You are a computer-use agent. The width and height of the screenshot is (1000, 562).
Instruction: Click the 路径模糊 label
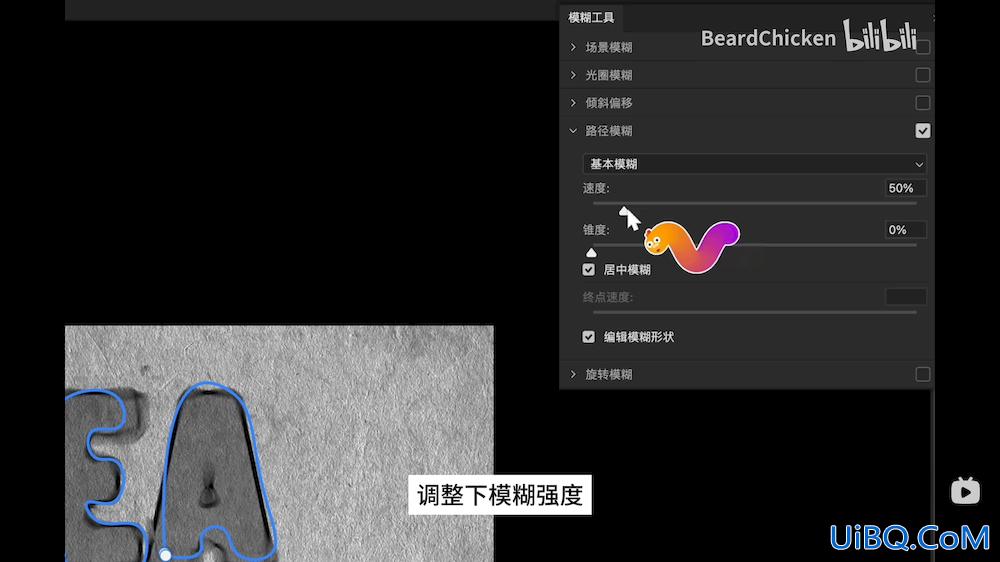(609, 131)
